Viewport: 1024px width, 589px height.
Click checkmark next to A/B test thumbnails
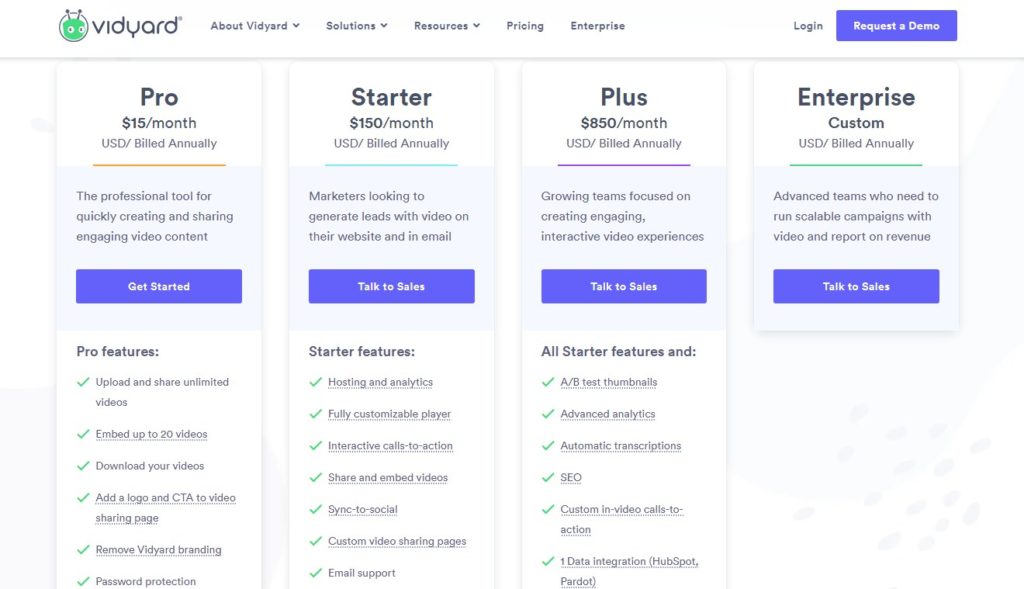point(548,382)
